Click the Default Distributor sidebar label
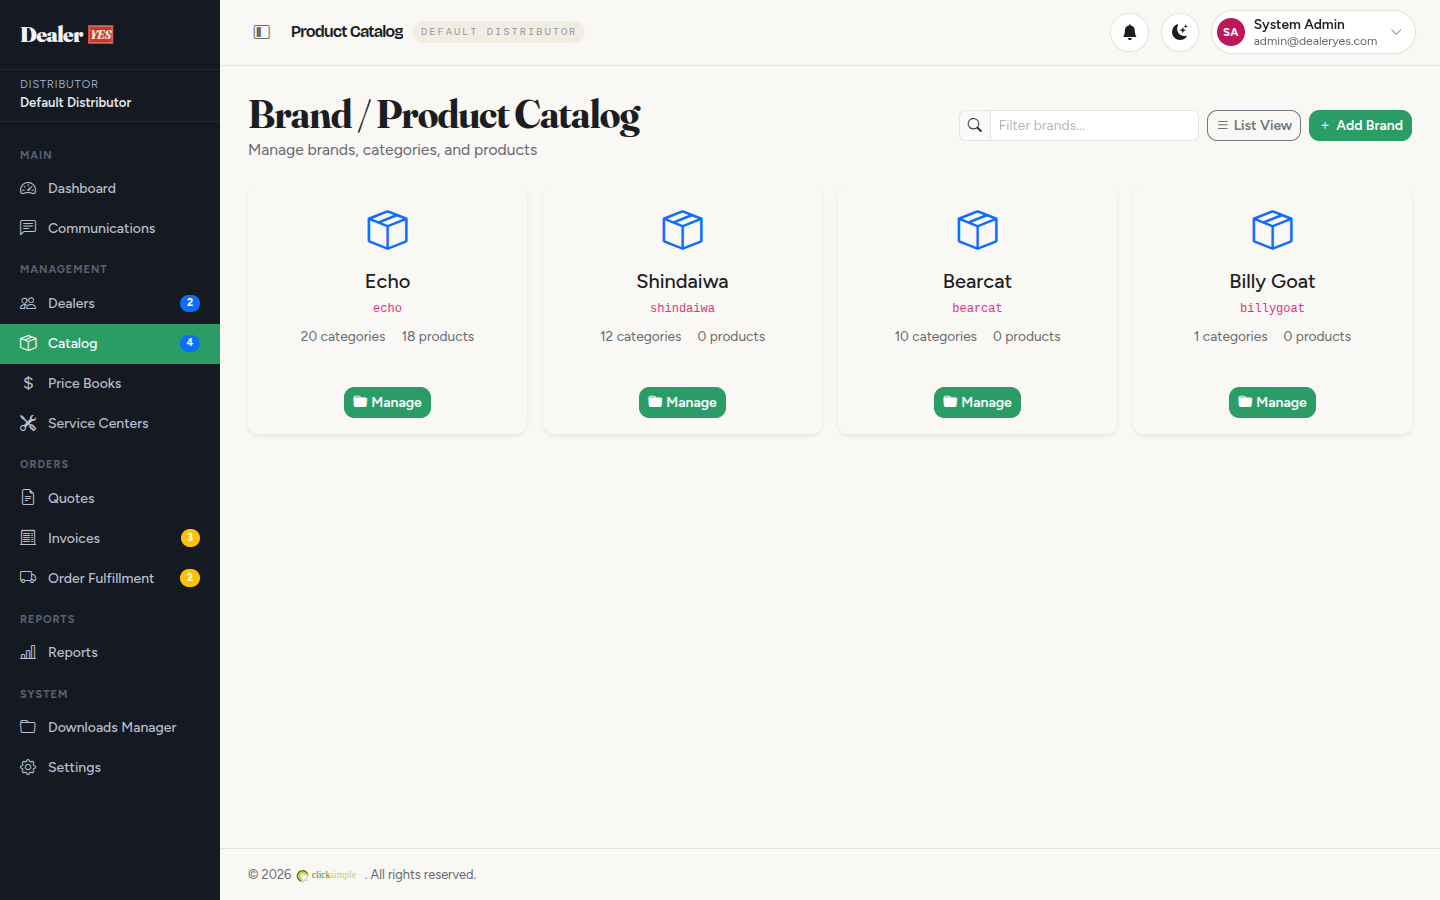The image size is (1440, 900). tap(76, 102)
